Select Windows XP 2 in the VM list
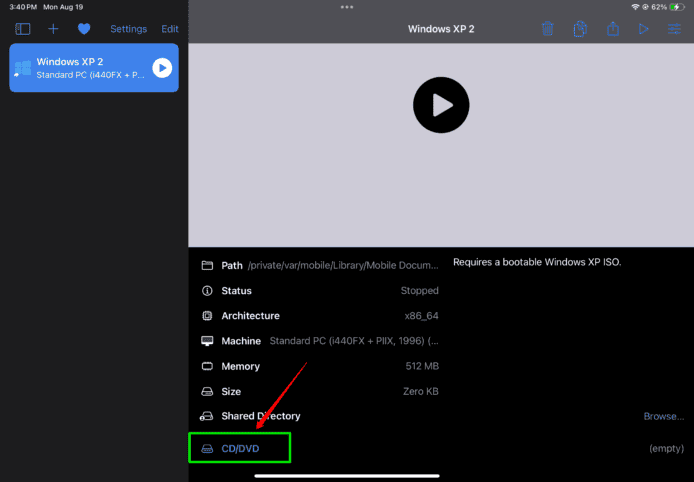694x482 pixels. 80,68
